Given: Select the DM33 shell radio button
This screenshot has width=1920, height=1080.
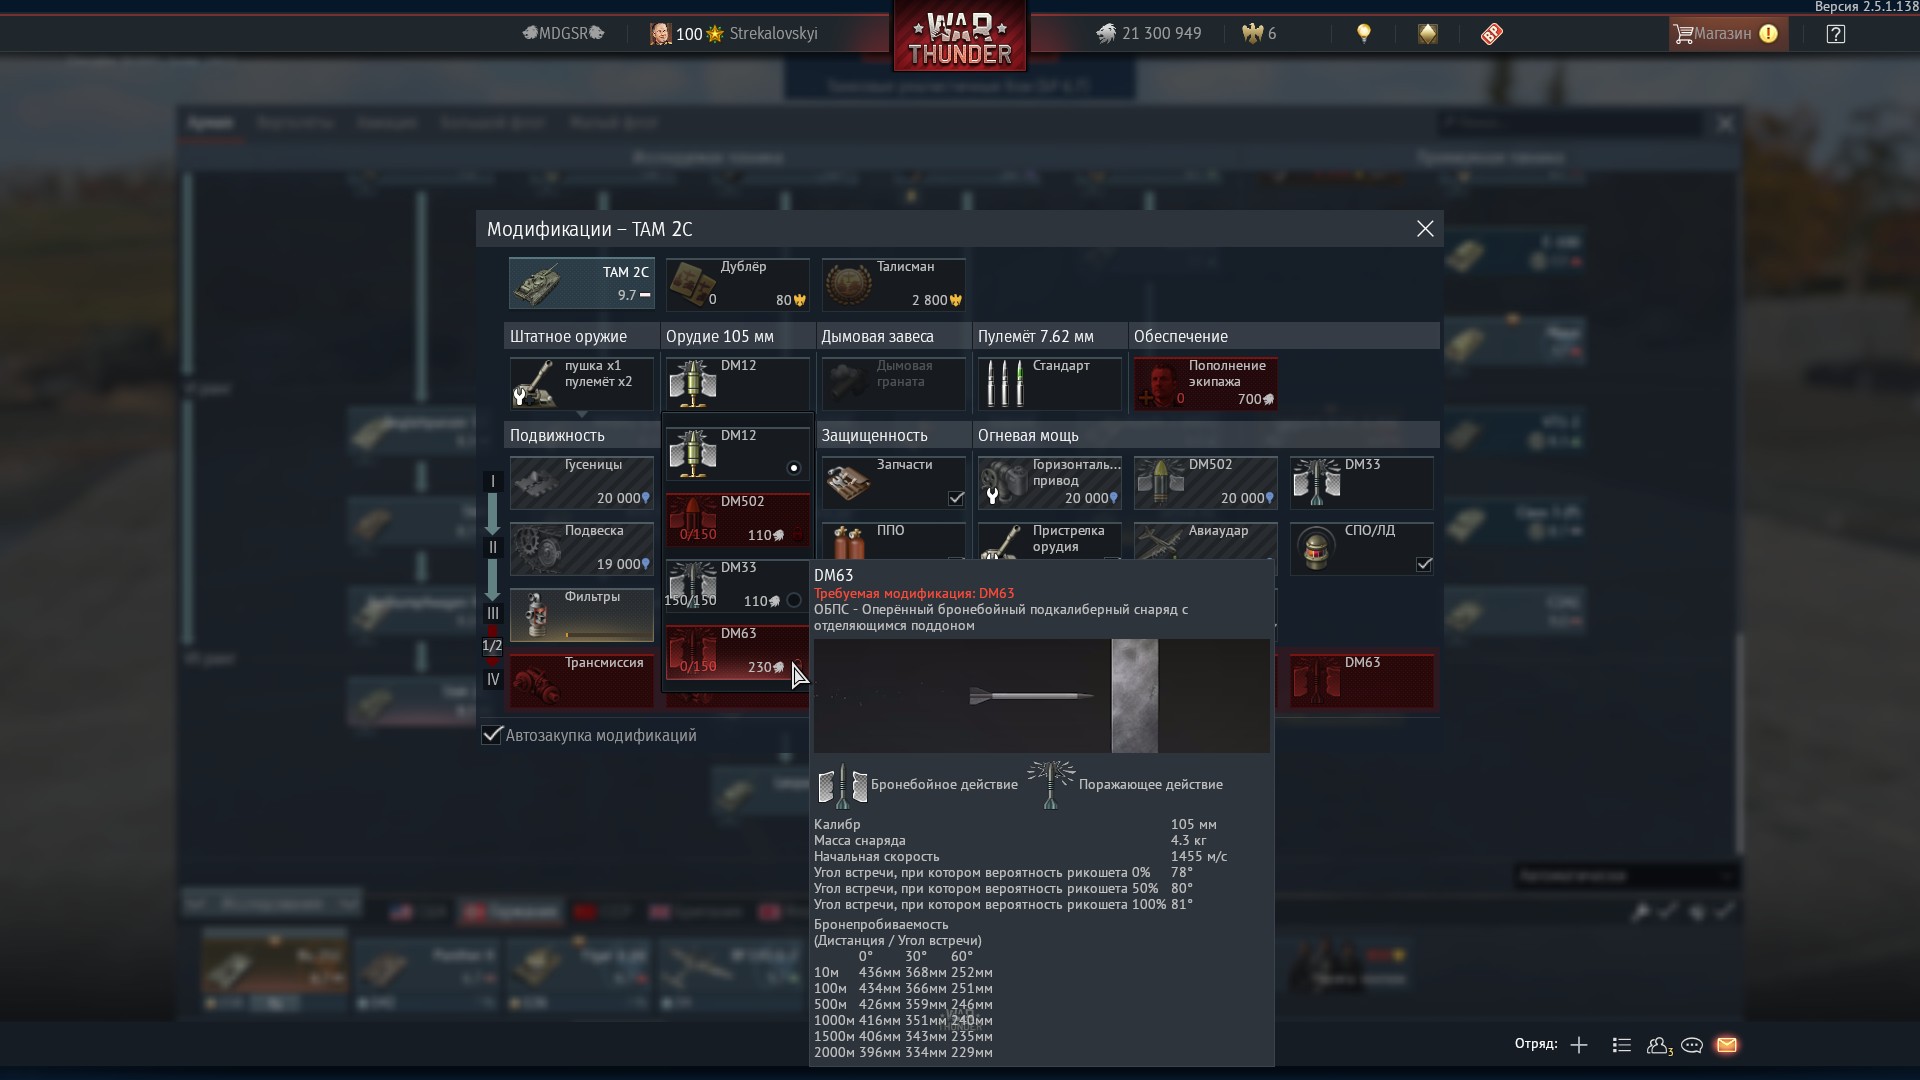Looking at the screenshot, I should pyautogui.click(x=794, y=600).
